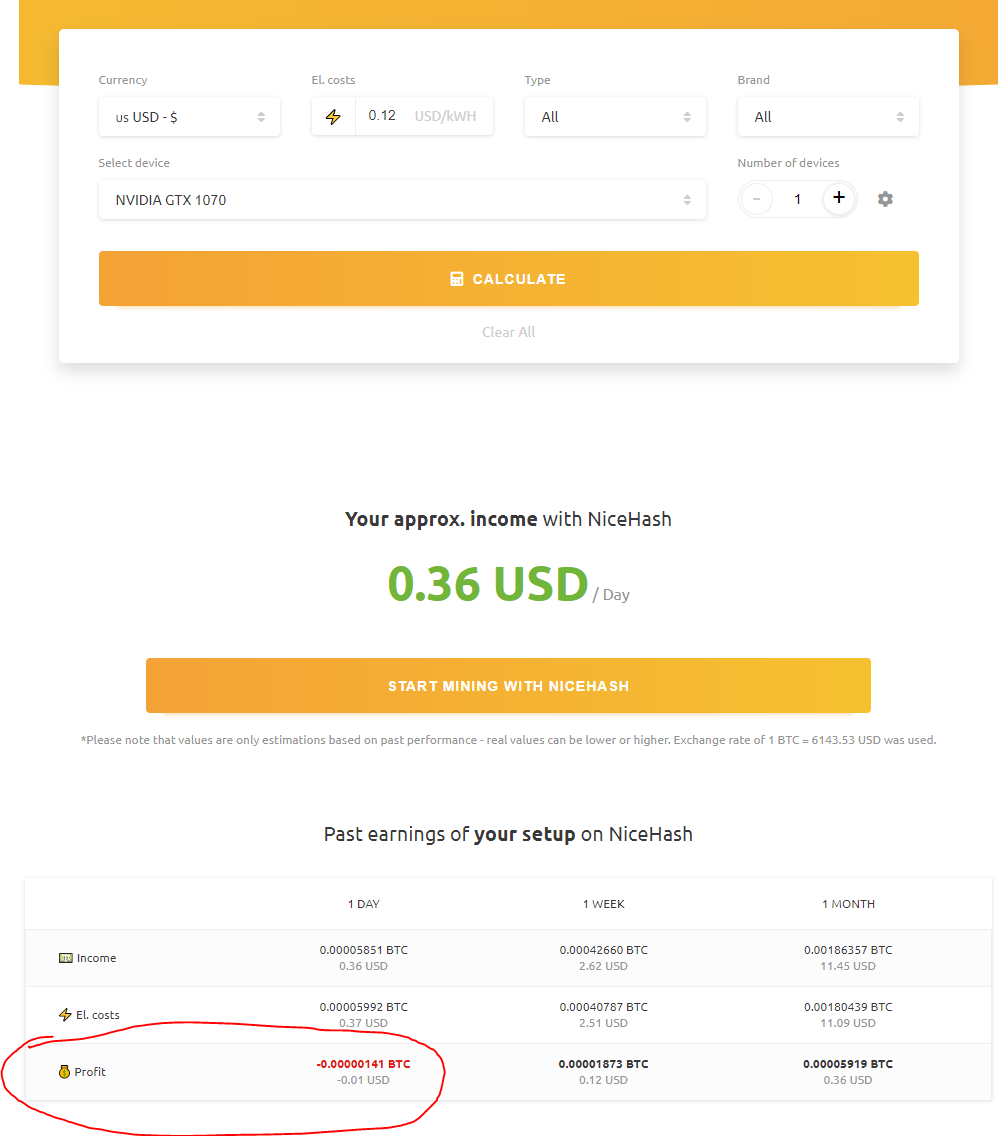This screenshot has width=998, height=1136.
Task: Open the Select device dropdown NVIDIA GTX 1070
Action: (402, 200)
